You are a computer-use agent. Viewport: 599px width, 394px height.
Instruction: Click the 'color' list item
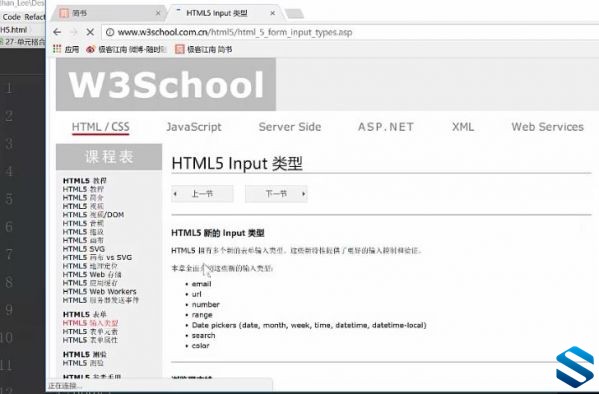[201, 346]
